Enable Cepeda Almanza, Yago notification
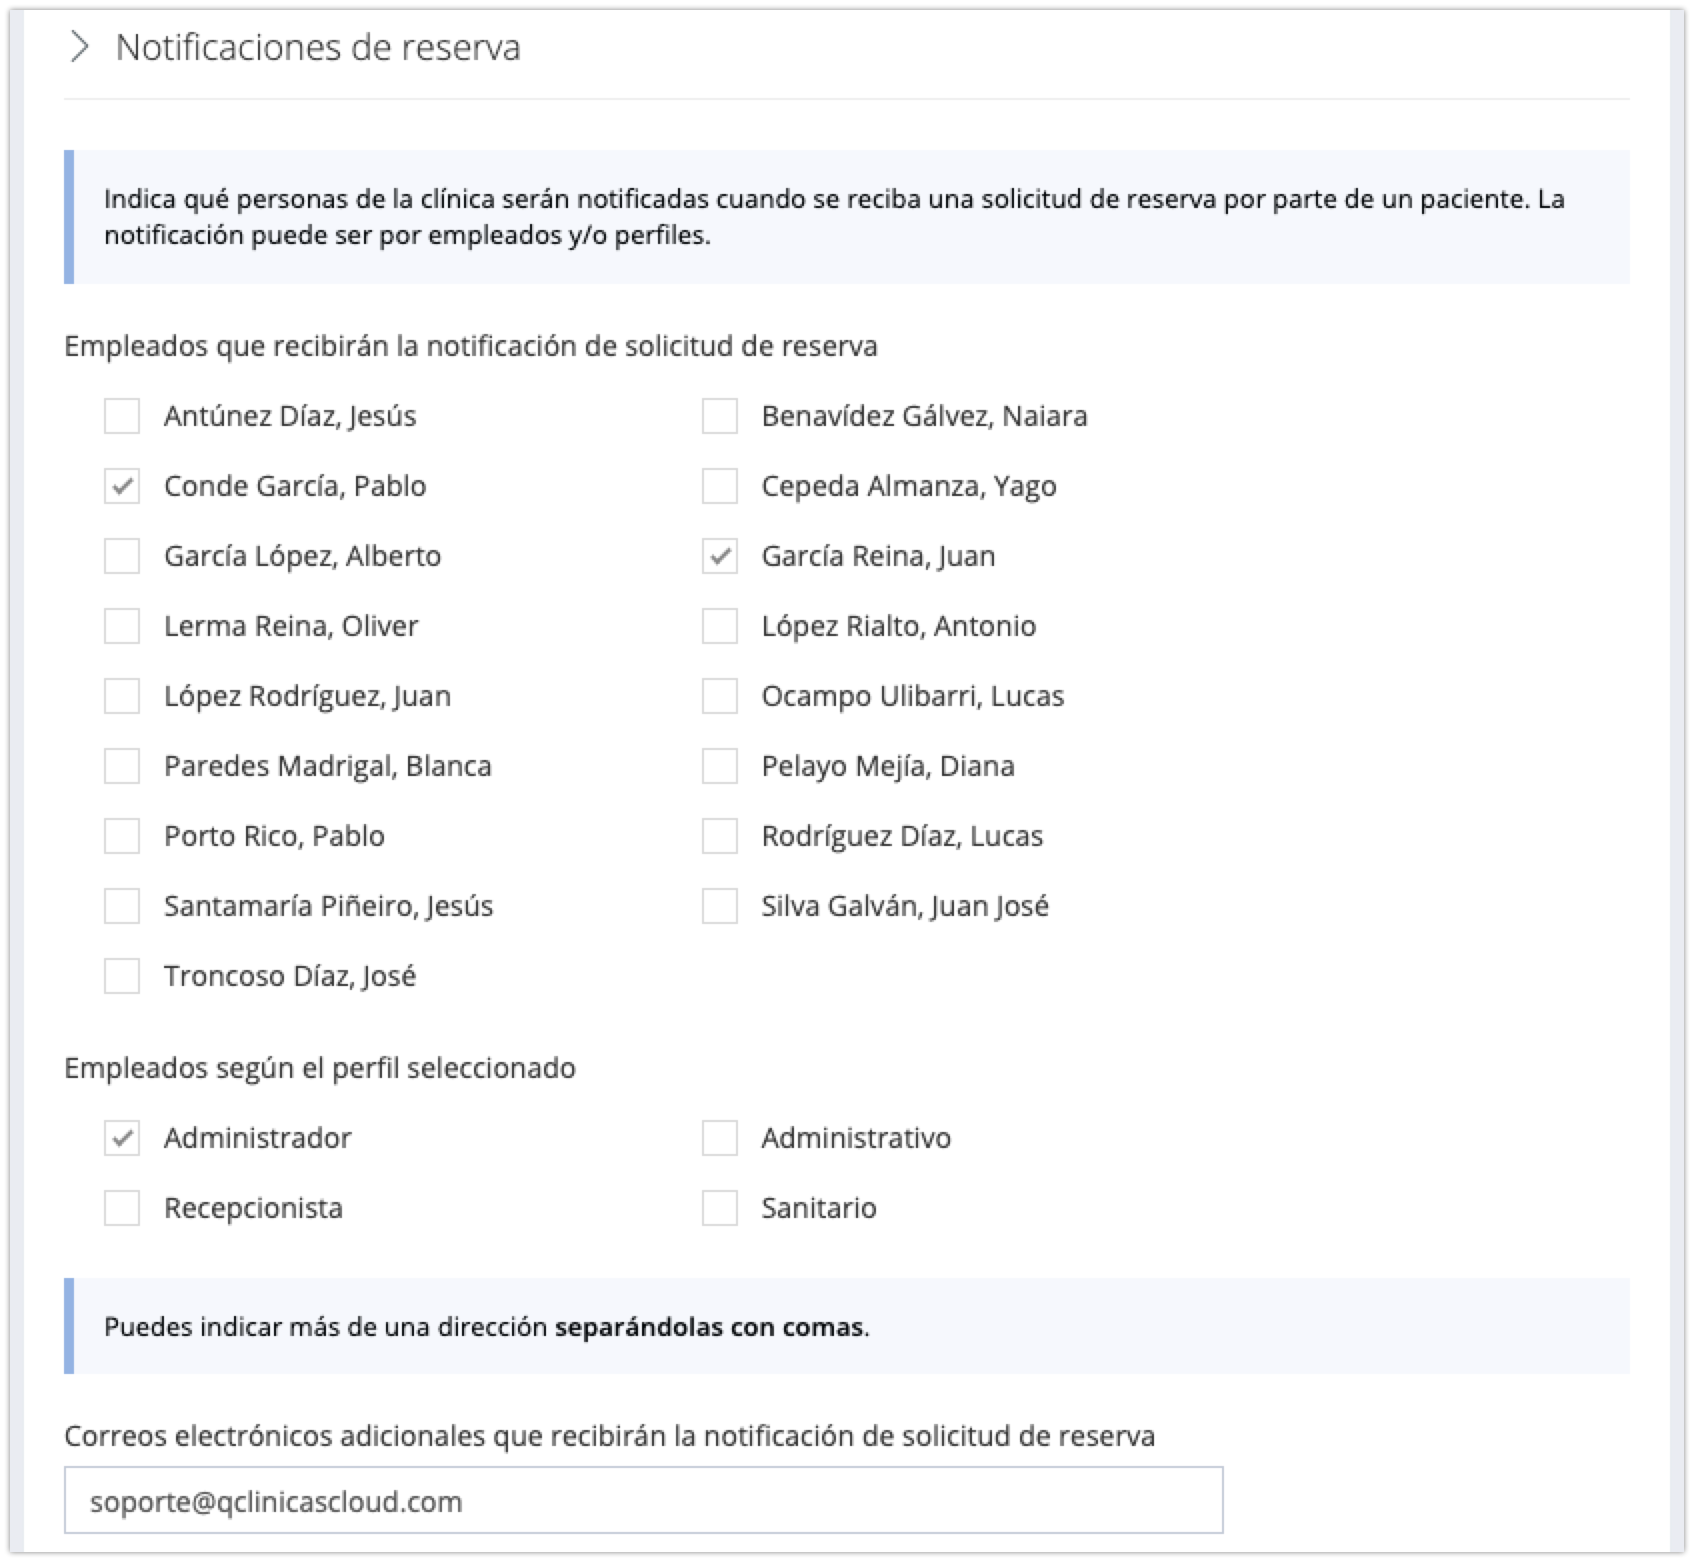Viewport: 1694px width, 1562px height. tap(720, 486)
